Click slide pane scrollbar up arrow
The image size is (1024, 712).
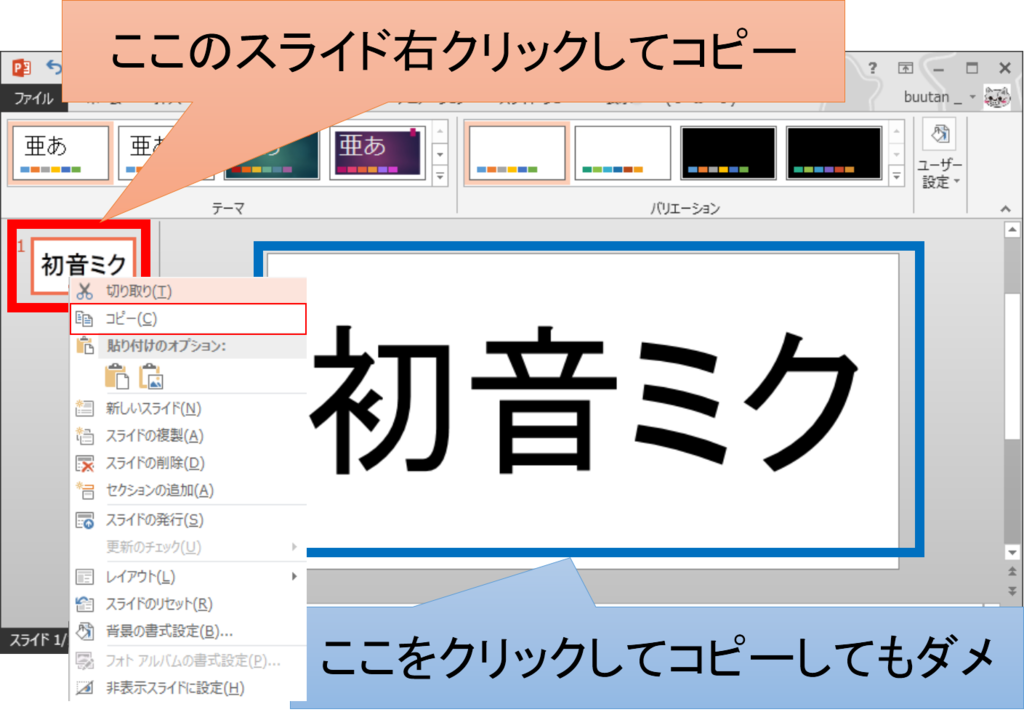1012,229
